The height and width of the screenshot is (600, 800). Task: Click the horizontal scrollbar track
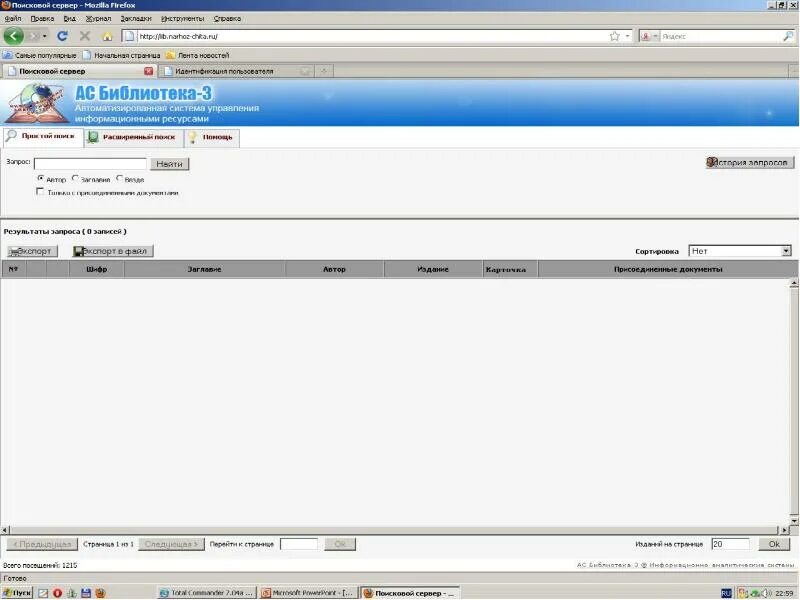[395, 530]
